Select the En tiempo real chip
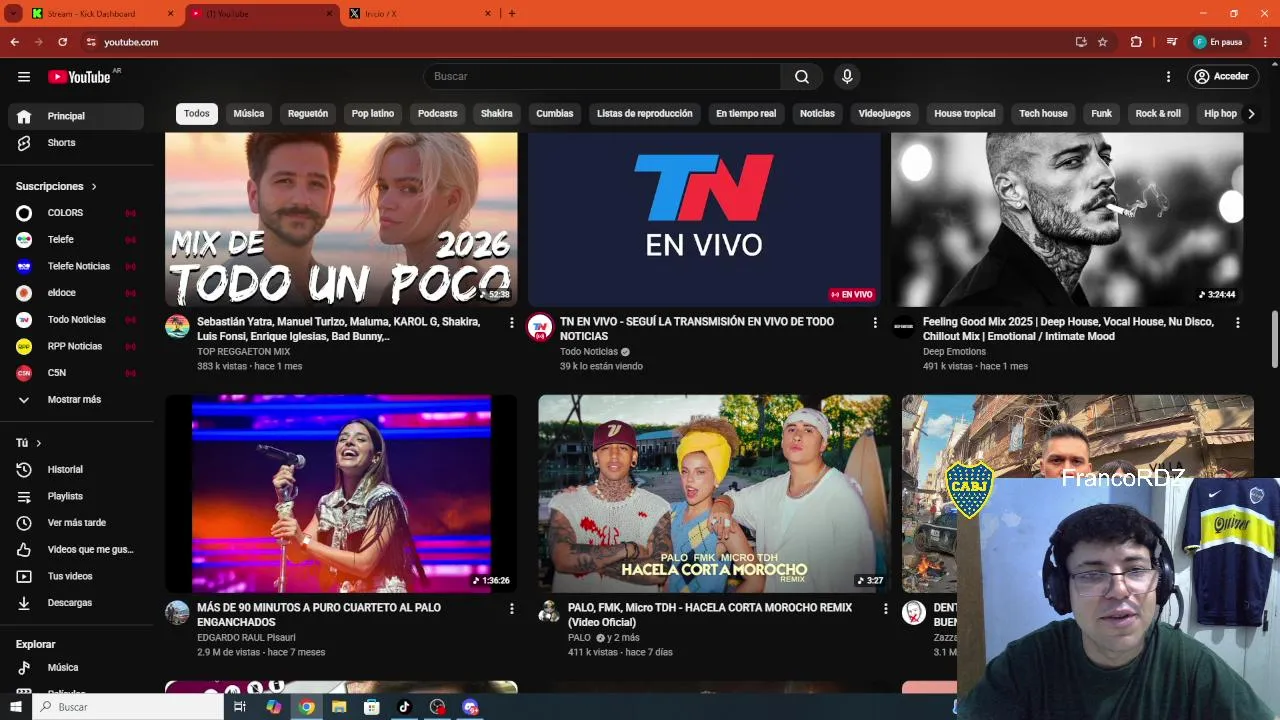Image resolution: width=1280 pixels, height=720 pixels. (746, 114)
